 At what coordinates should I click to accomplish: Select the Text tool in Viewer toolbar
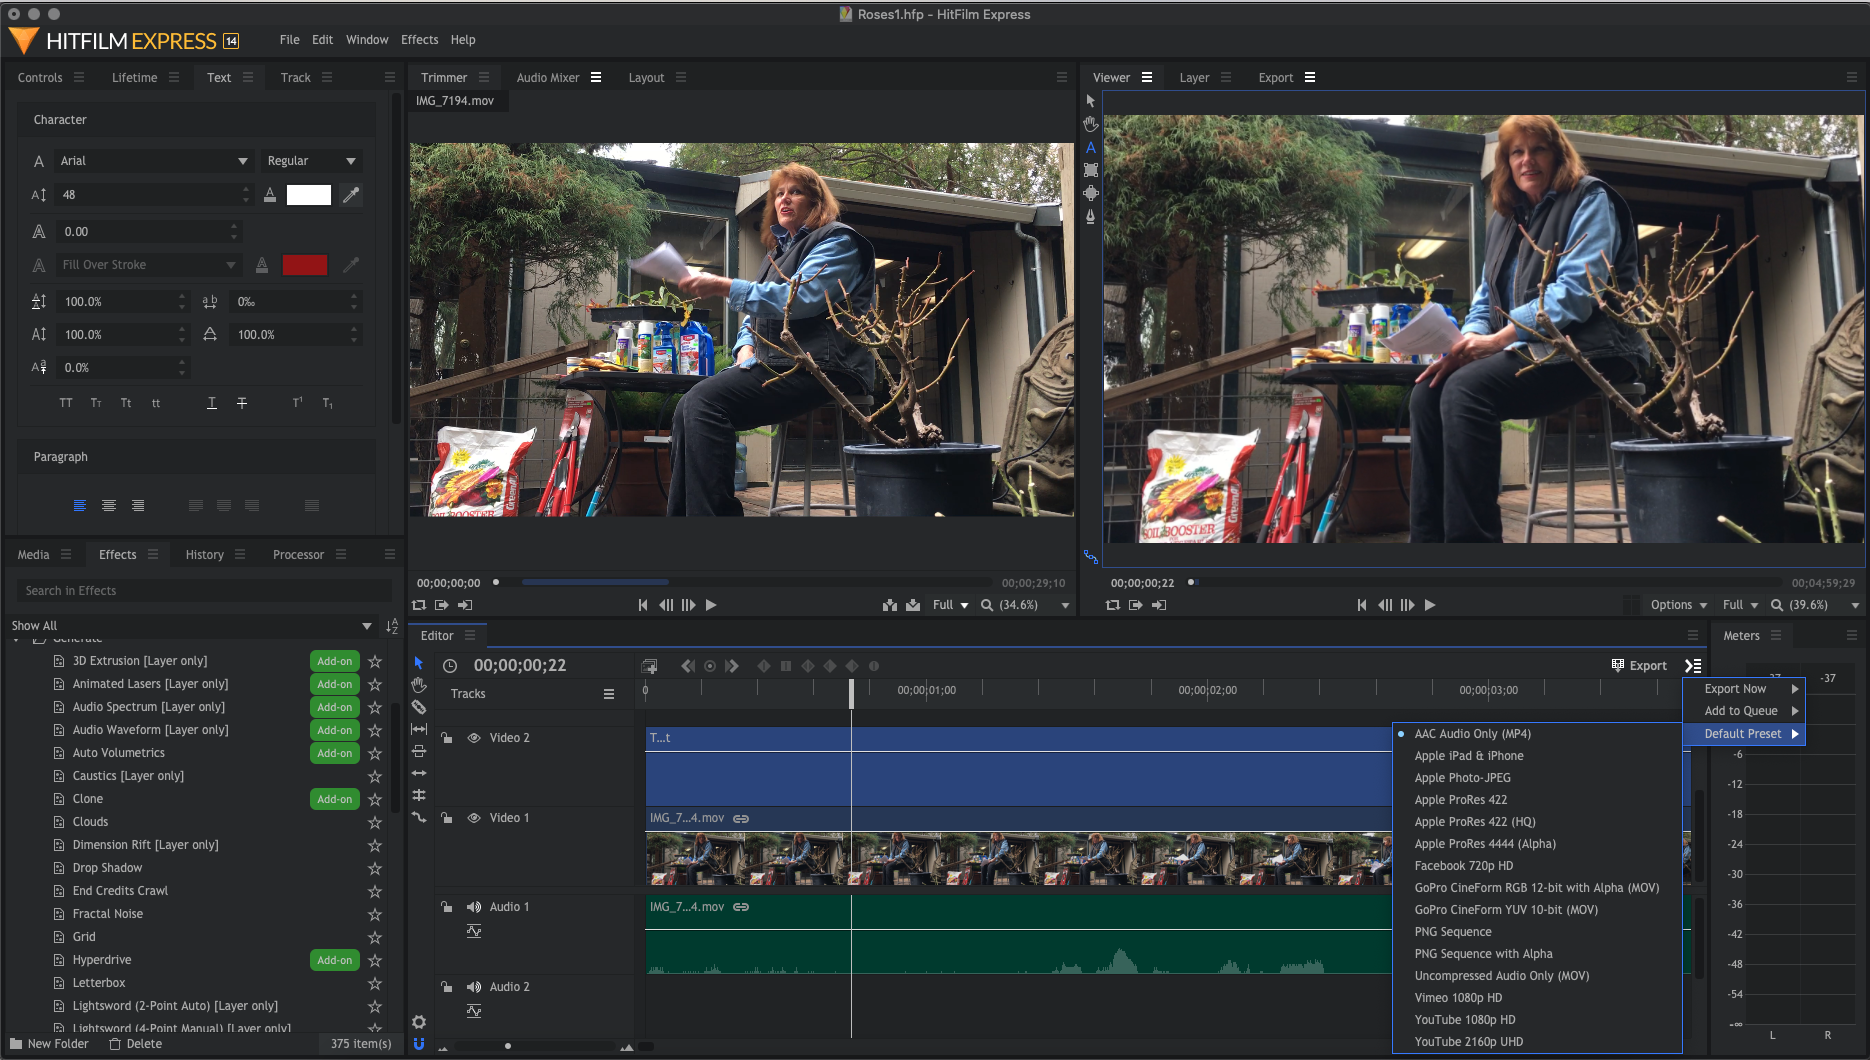1090,147
